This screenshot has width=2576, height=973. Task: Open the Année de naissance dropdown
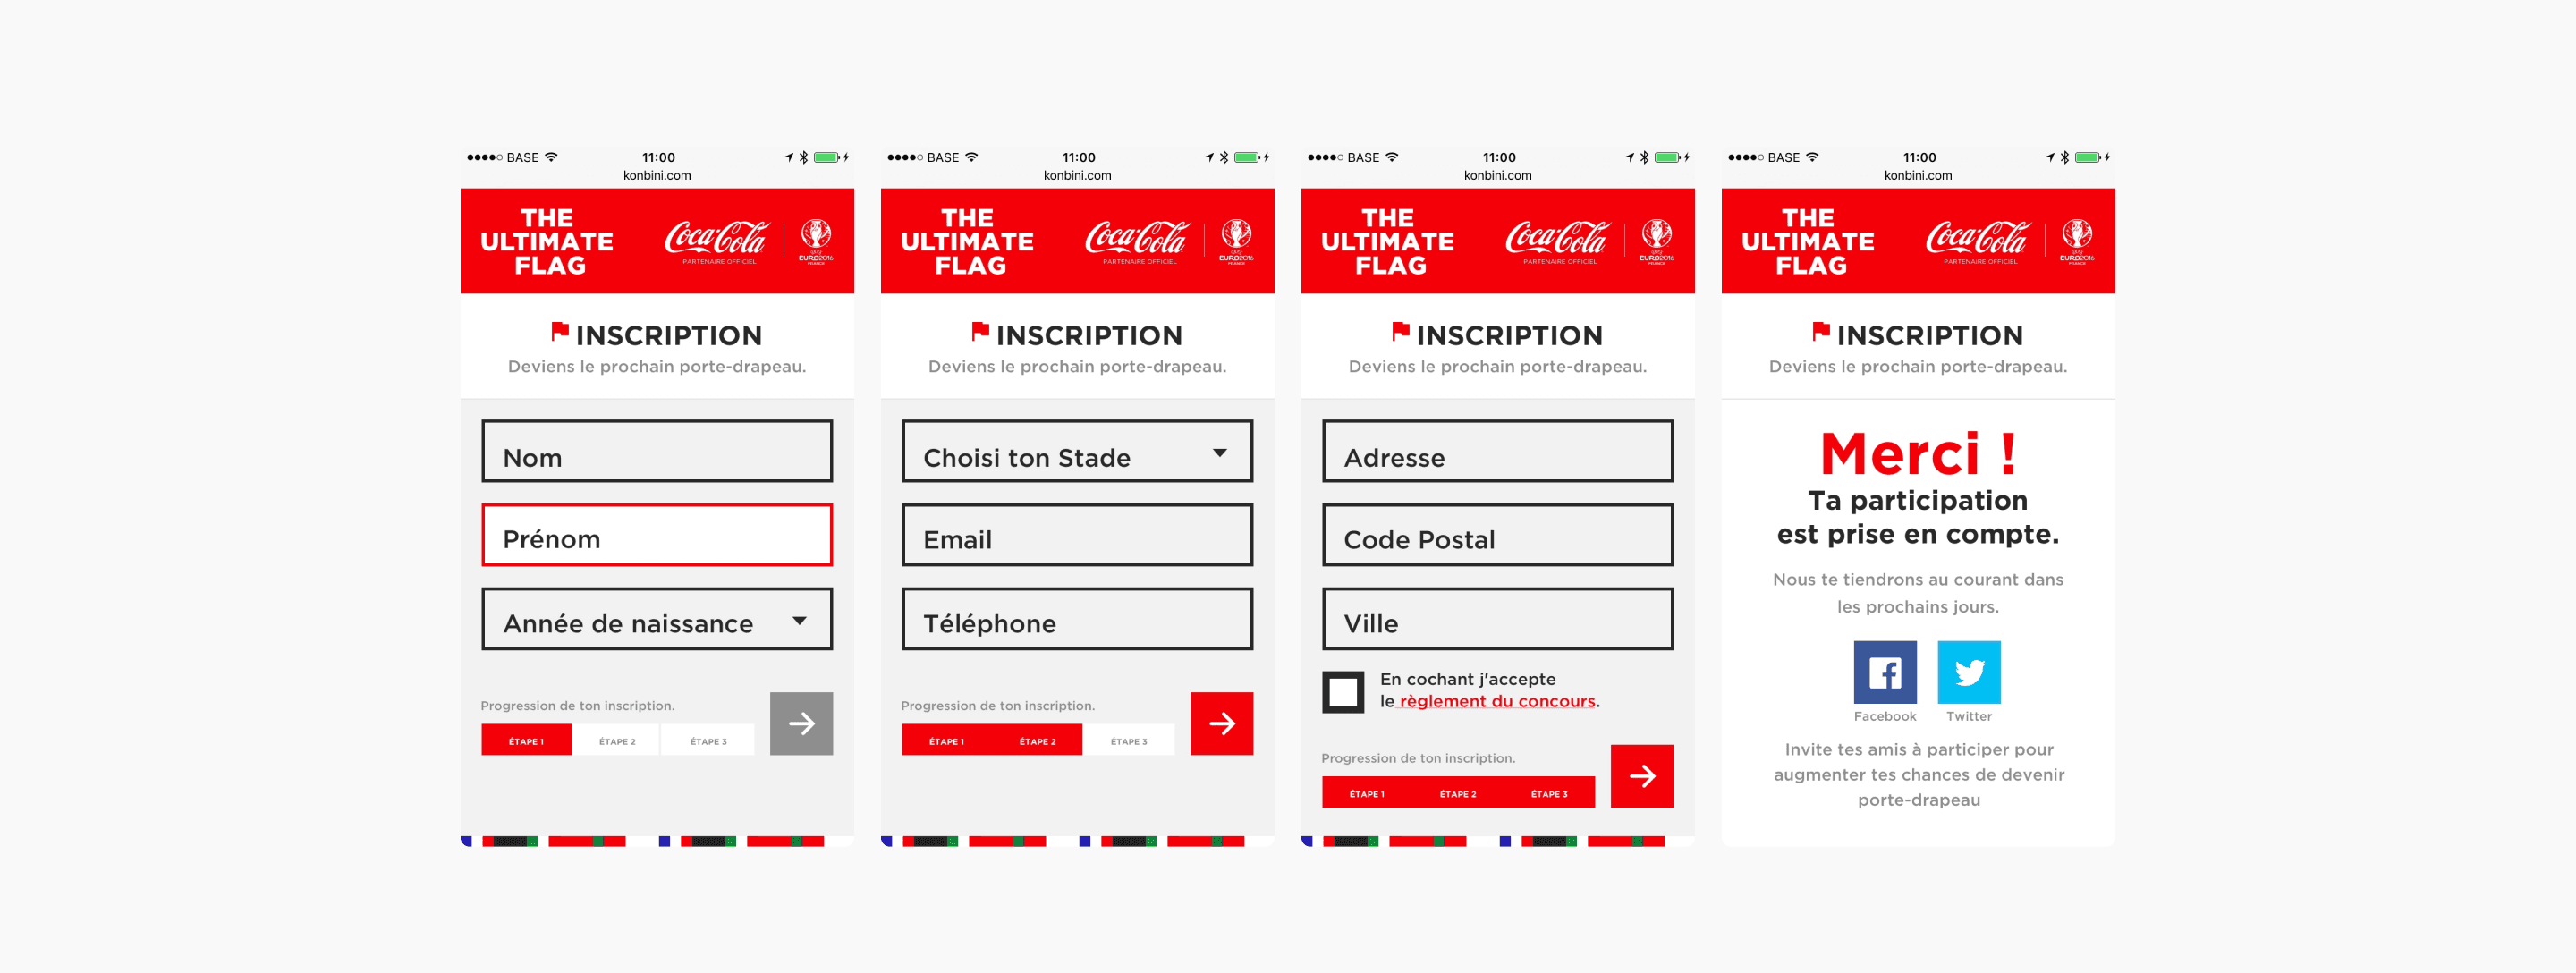[657, 620]
